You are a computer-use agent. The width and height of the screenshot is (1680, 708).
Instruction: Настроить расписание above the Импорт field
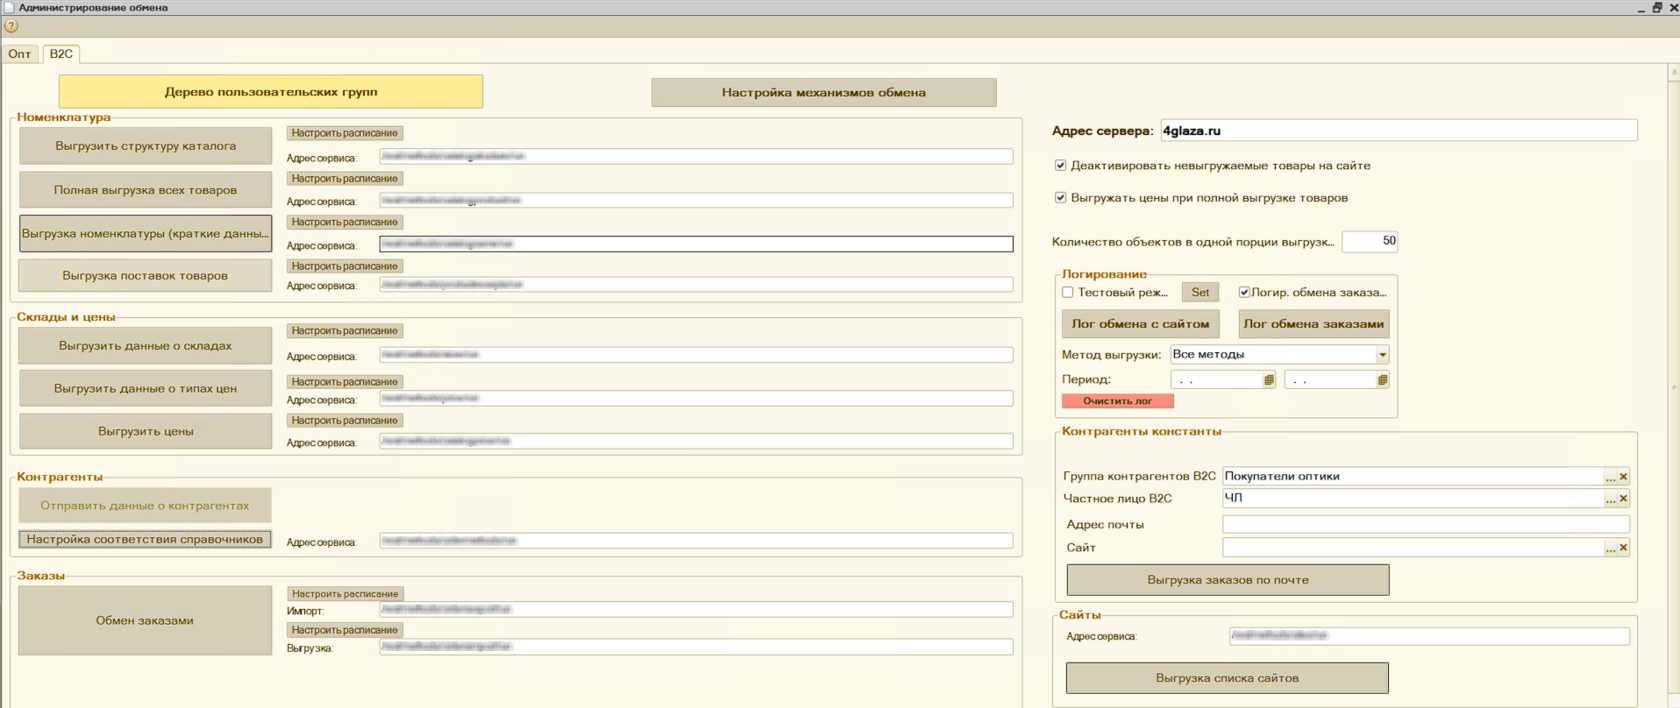[x=345, y=594]
